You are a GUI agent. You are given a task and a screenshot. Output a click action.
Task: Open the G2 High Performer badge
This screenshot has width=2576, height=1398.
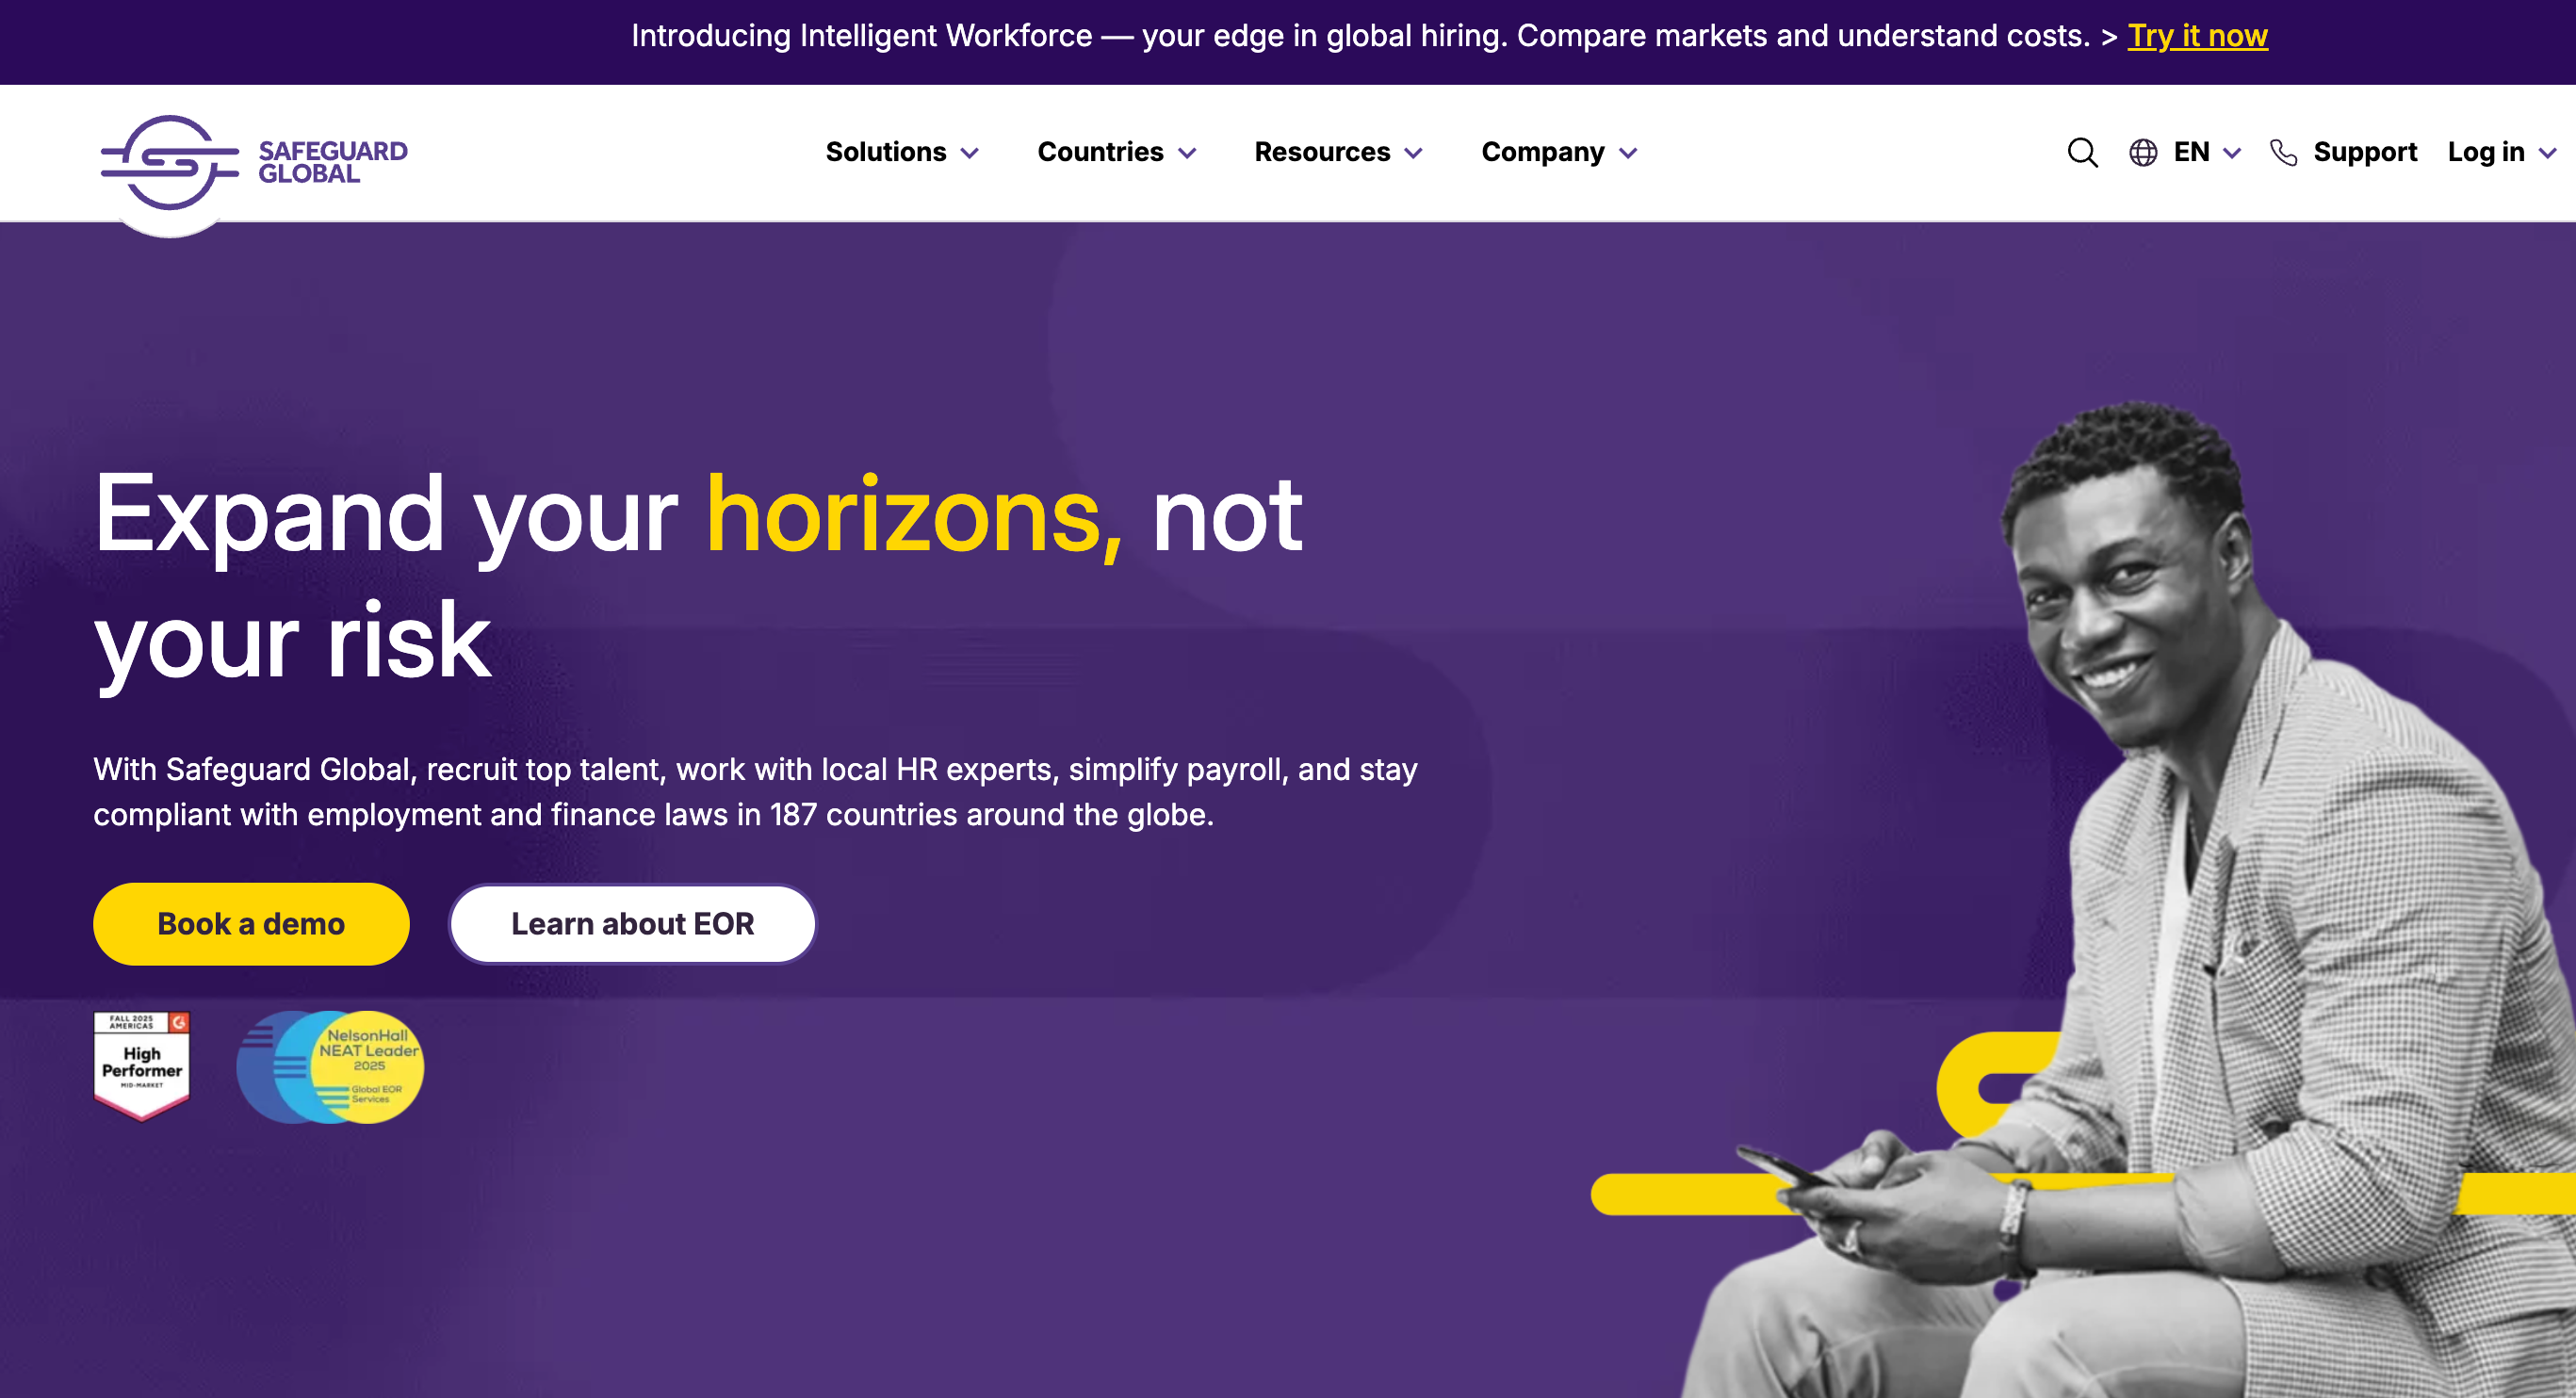pyautogui.click(x=141, y=1065)
